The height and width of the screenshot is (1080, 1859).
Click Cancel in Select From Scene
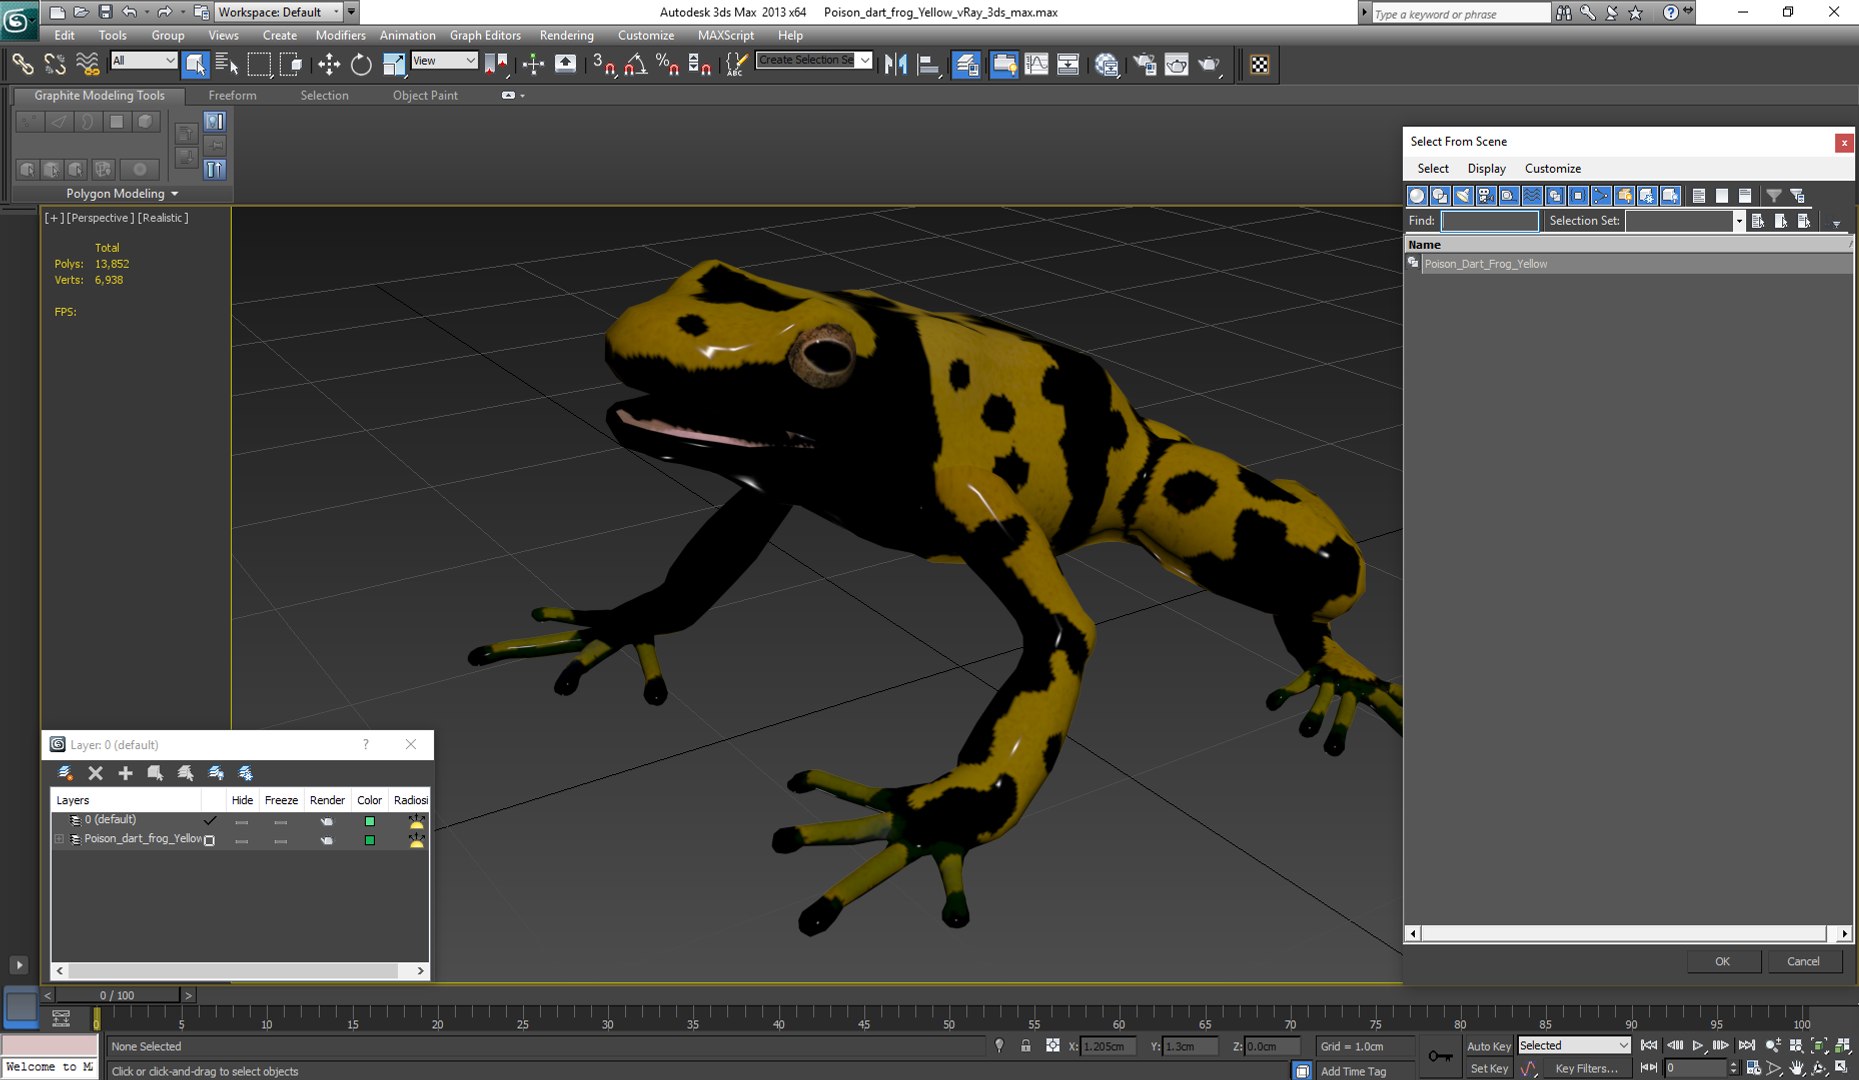tap(1803, 961)
